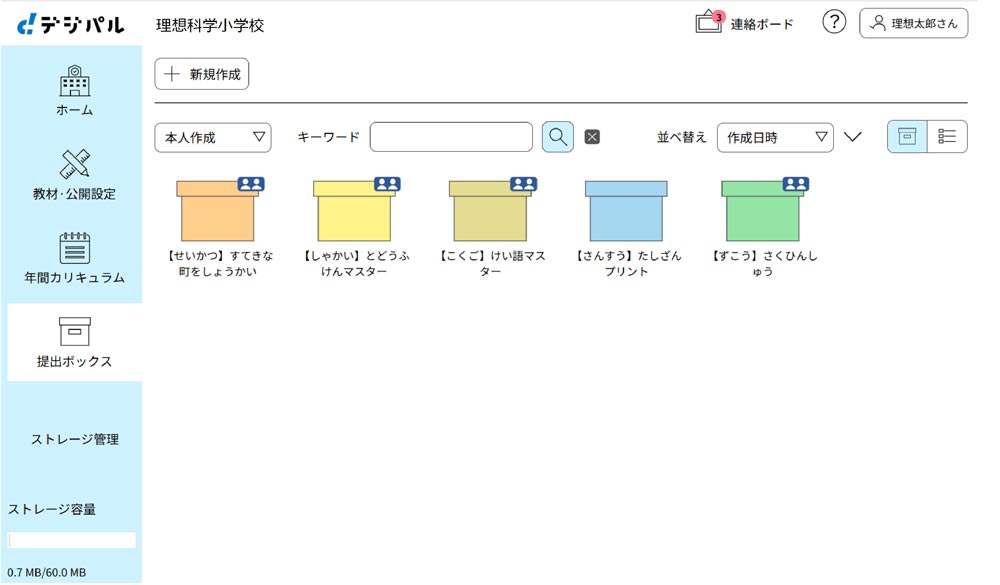The width and height of the screenshot is (1000, 585).
Task: Open the yellow 【しゃかい】 submission box
Action: (x=353, y=211)
